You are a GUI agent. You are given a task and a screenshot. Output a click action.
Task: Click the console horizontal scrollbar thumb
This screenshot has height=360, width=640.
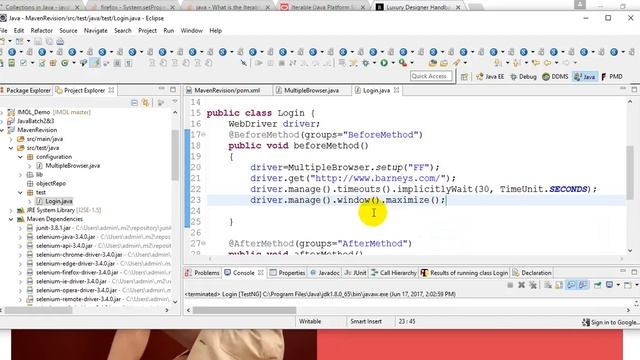click(244, 310)
